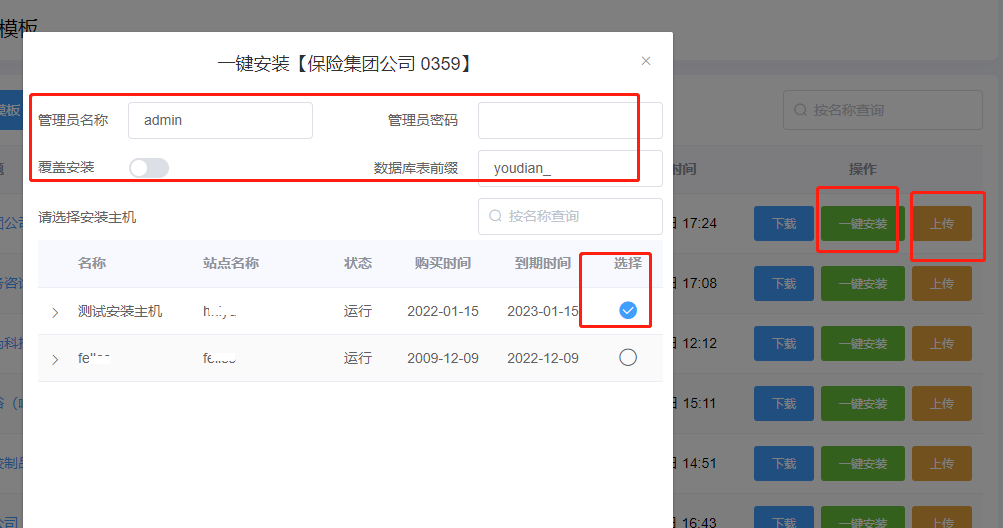Click the 下载 button in the 15:11 row
Viewport: 1003px width, 528px height.
784,404
